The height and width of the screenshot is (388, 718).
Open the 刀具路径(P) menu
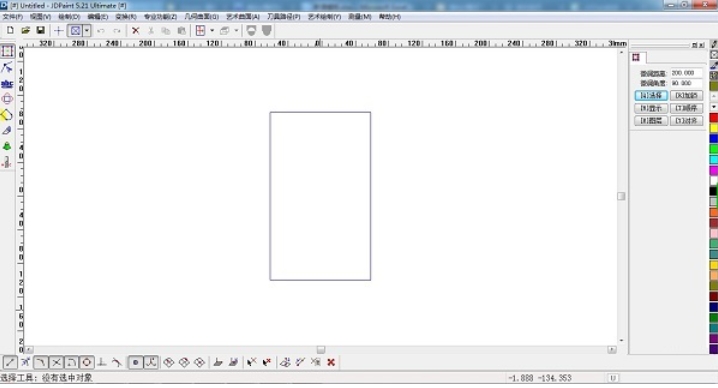283,16
